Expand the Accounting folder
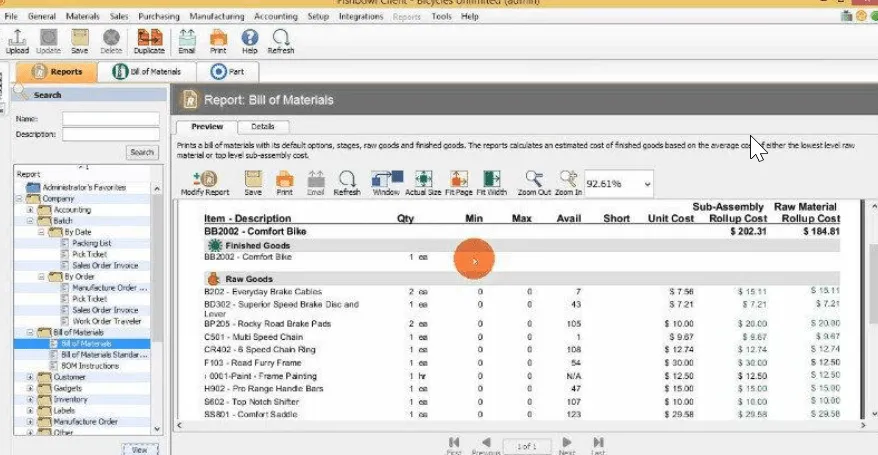878x455 pixels. pos(30,210)
